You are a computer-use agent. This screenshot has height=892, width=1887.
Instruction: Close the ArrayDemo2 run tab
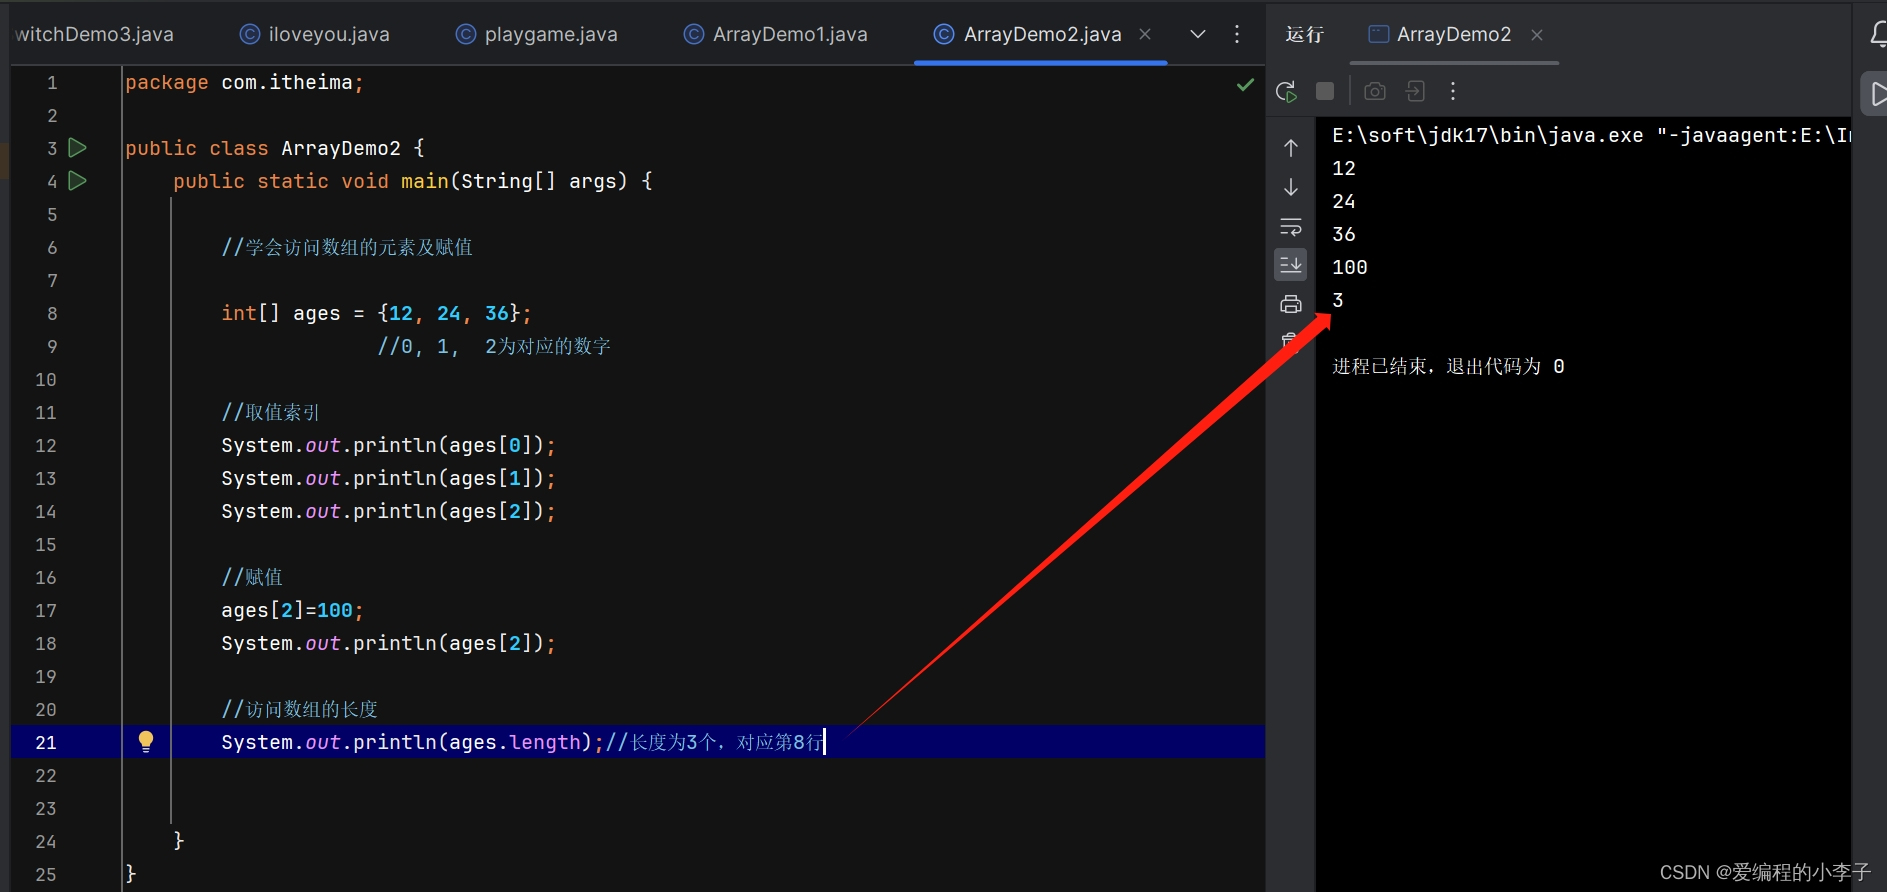pyautogui.click(x=1537, y=35)
